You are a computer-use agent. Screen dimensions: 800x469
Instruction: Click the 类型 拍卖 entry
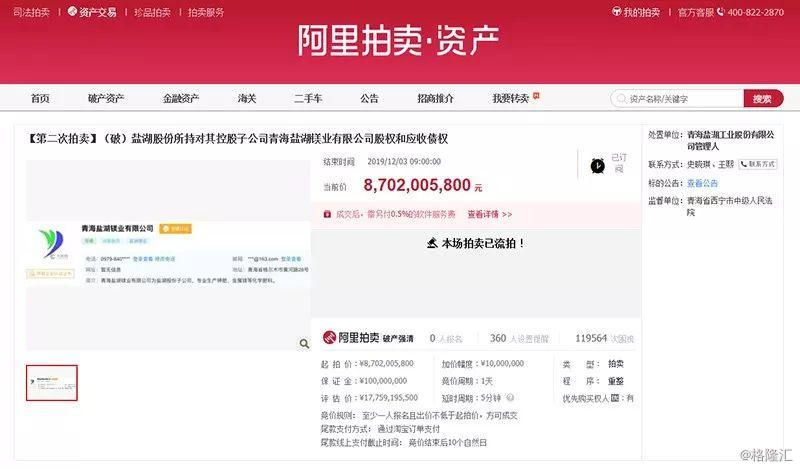pos(593,364)
